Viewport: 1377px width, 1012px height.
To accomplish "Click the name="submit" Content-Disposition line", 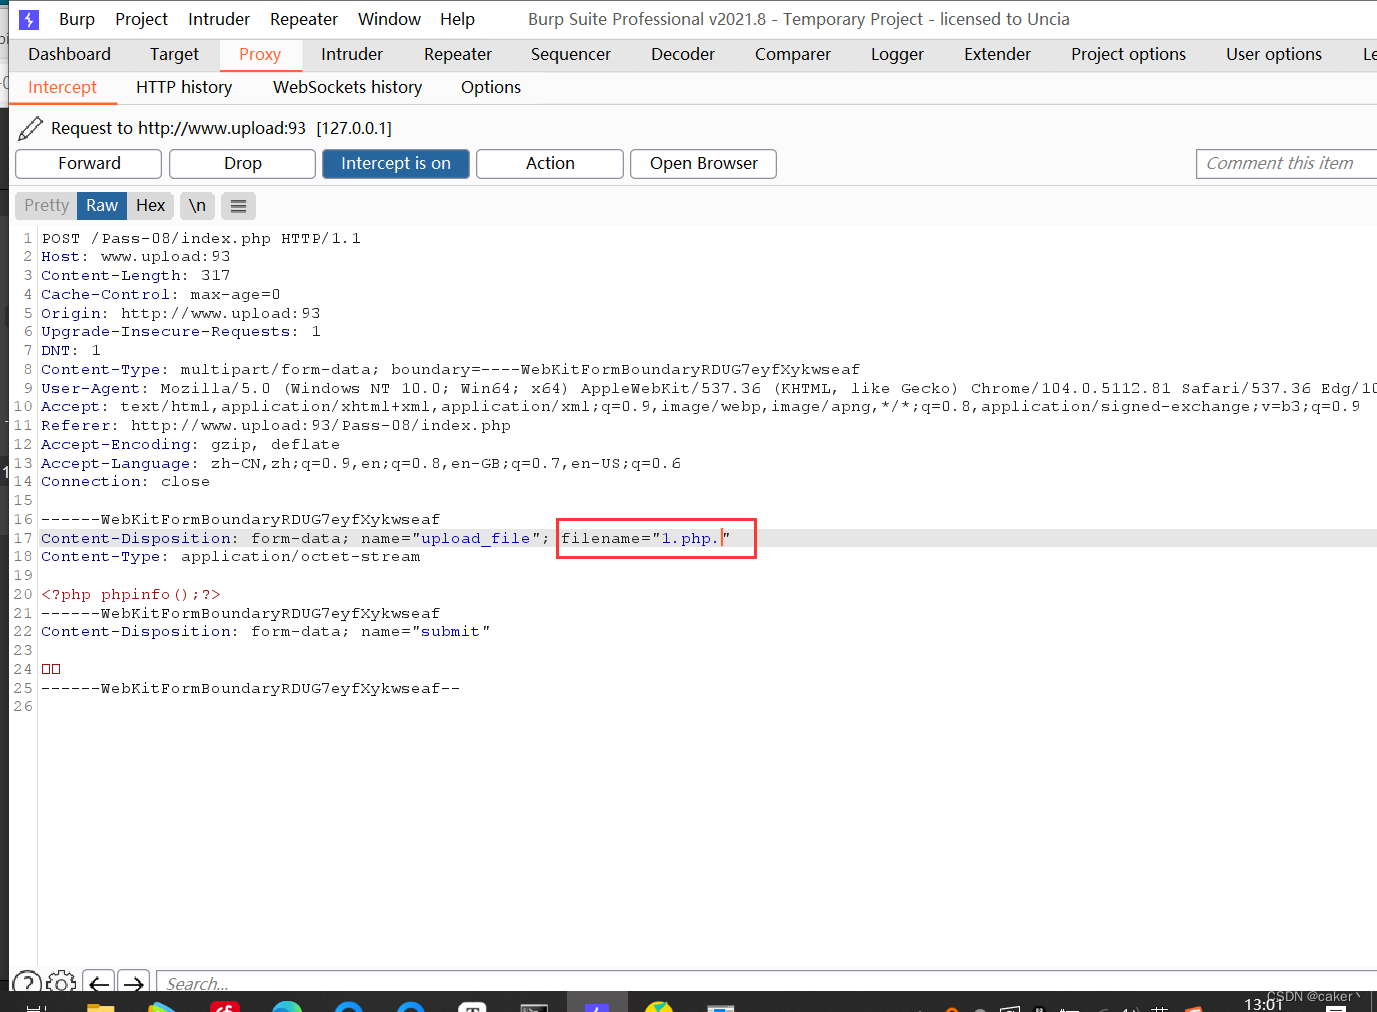I will tap(266, 632).
